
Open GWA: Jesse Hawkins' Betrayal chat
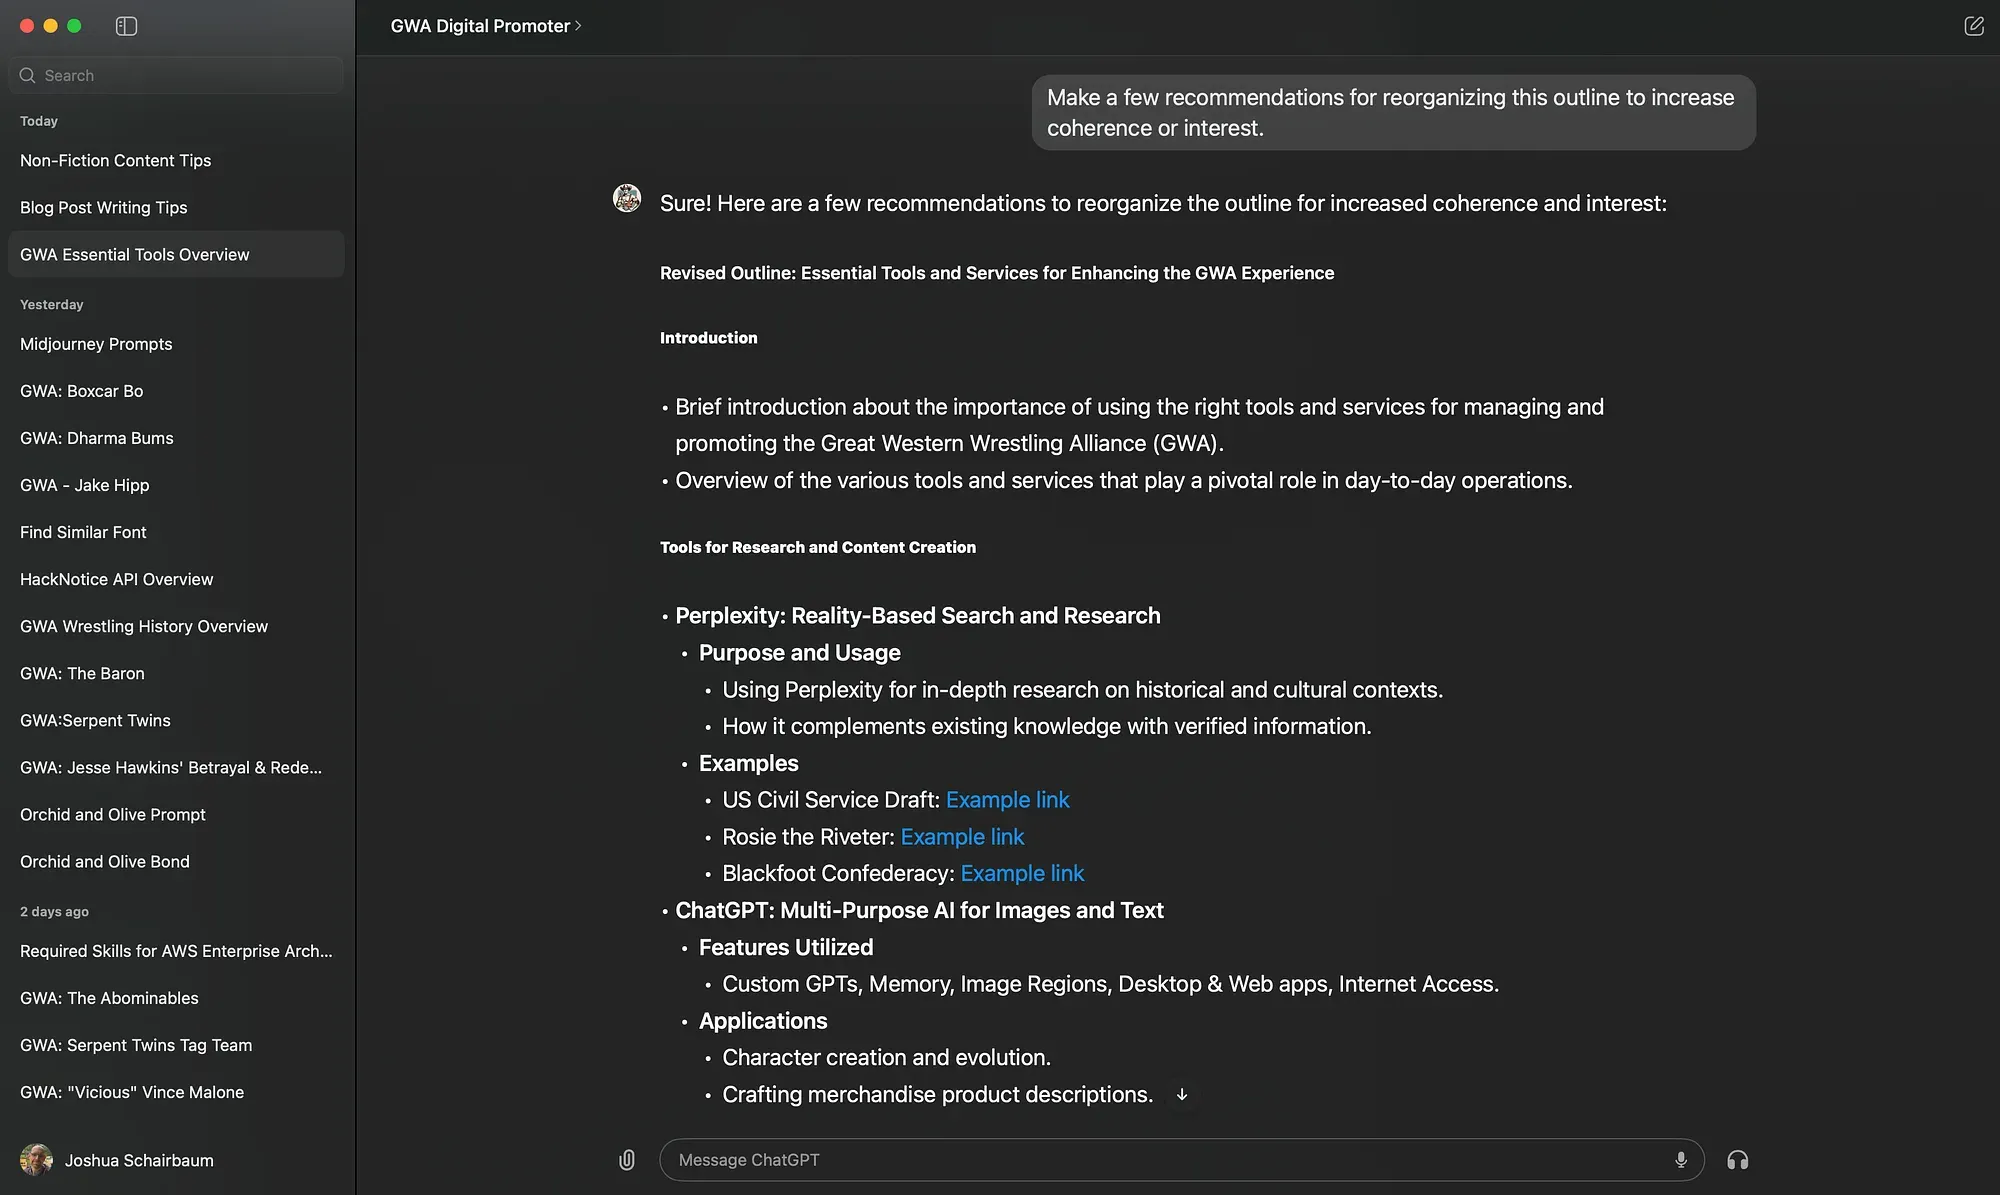pyautogui.click(x=176, y=767)
